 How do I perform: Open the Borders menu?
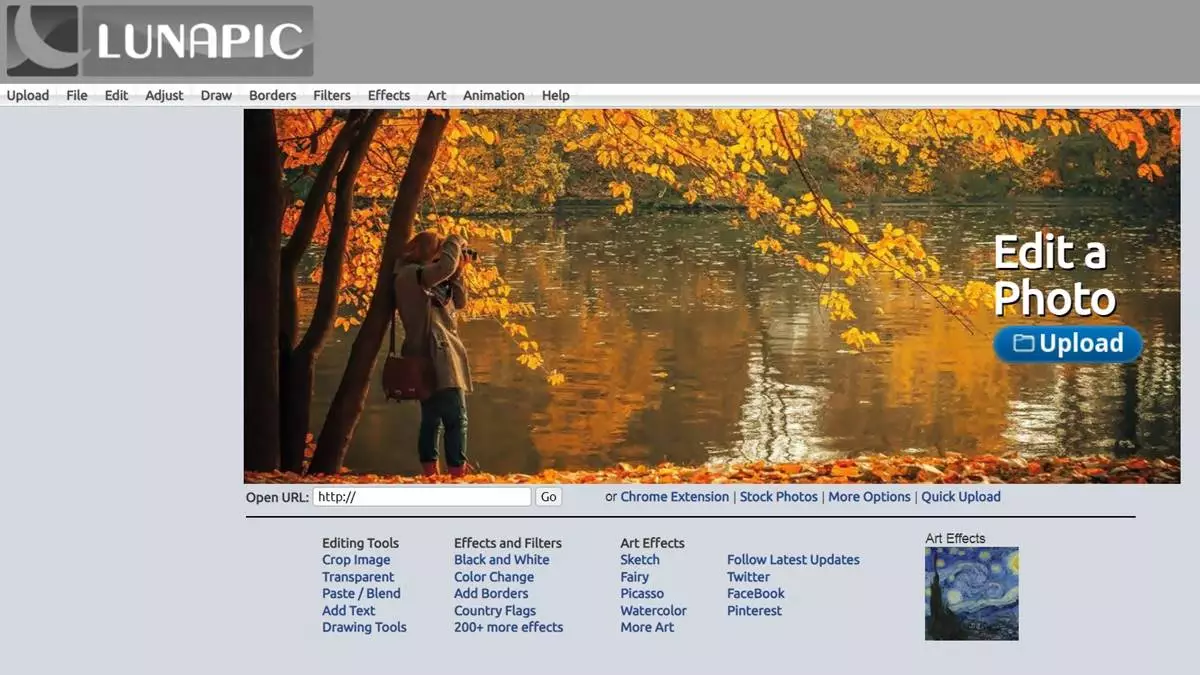tap(272, 96)
